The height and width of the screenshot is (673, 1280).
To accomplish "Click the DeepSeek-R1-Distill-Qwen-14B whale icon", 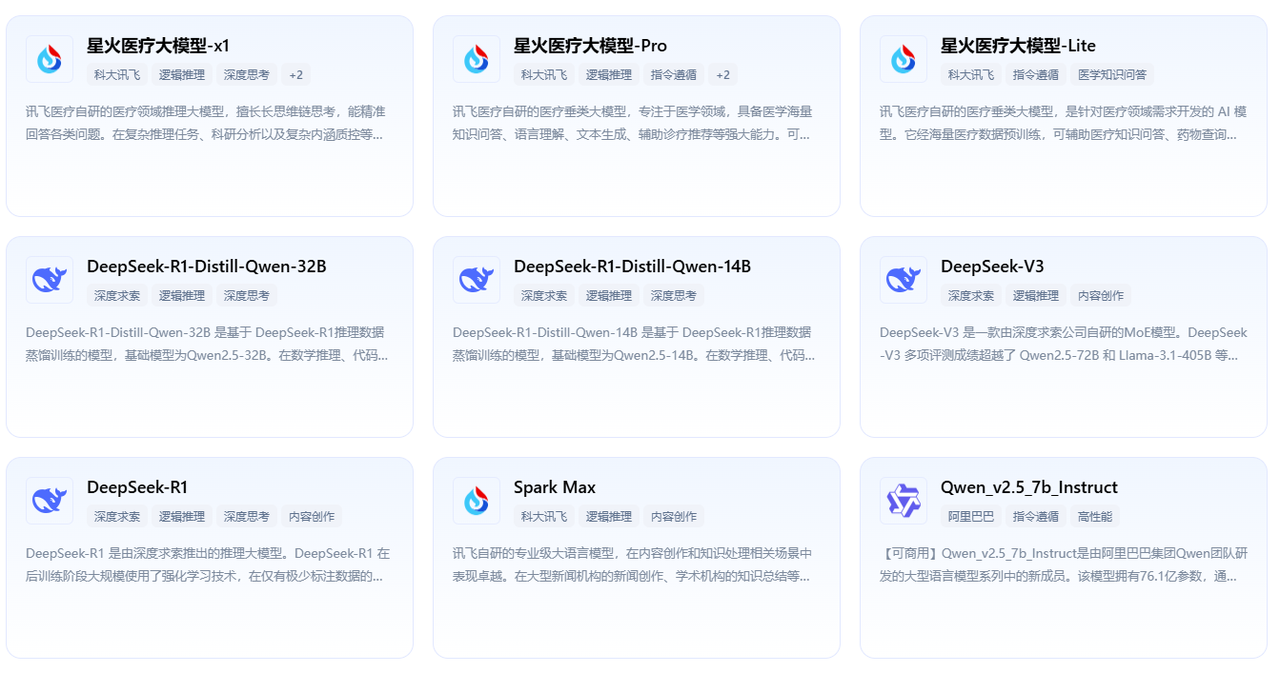I will point(476,280).
